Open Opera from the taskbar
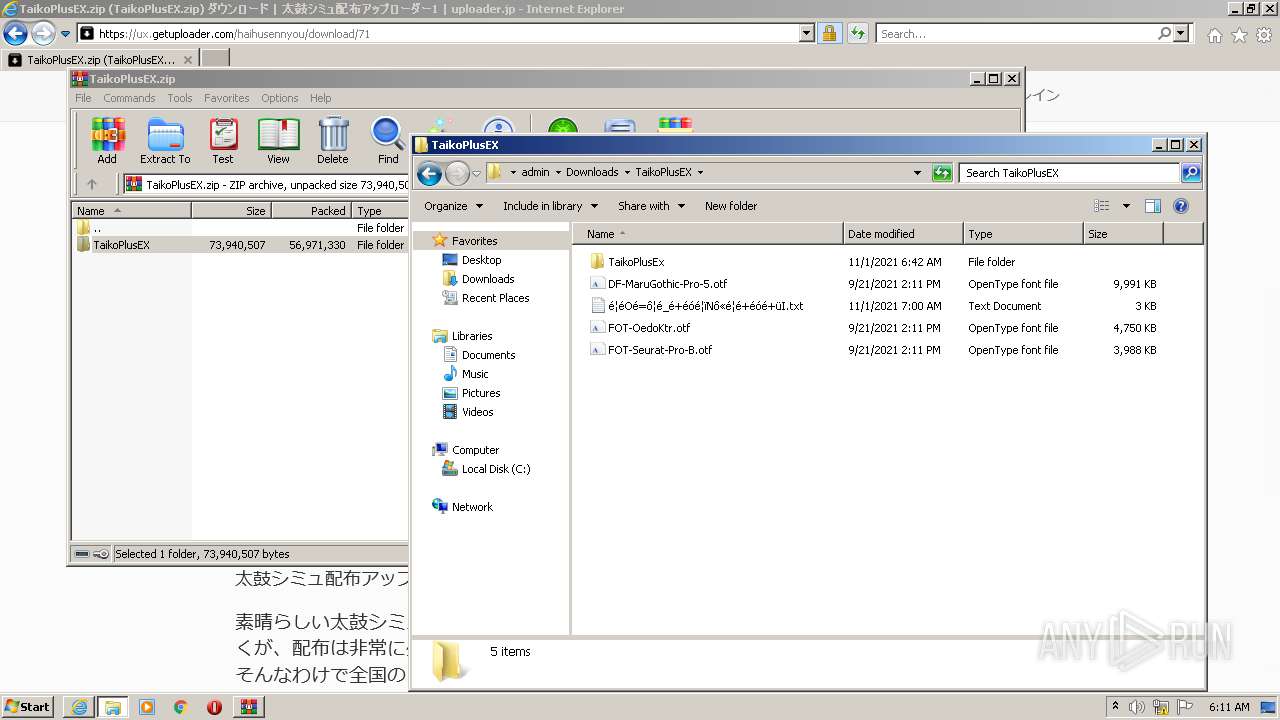 tap(214, 707)
